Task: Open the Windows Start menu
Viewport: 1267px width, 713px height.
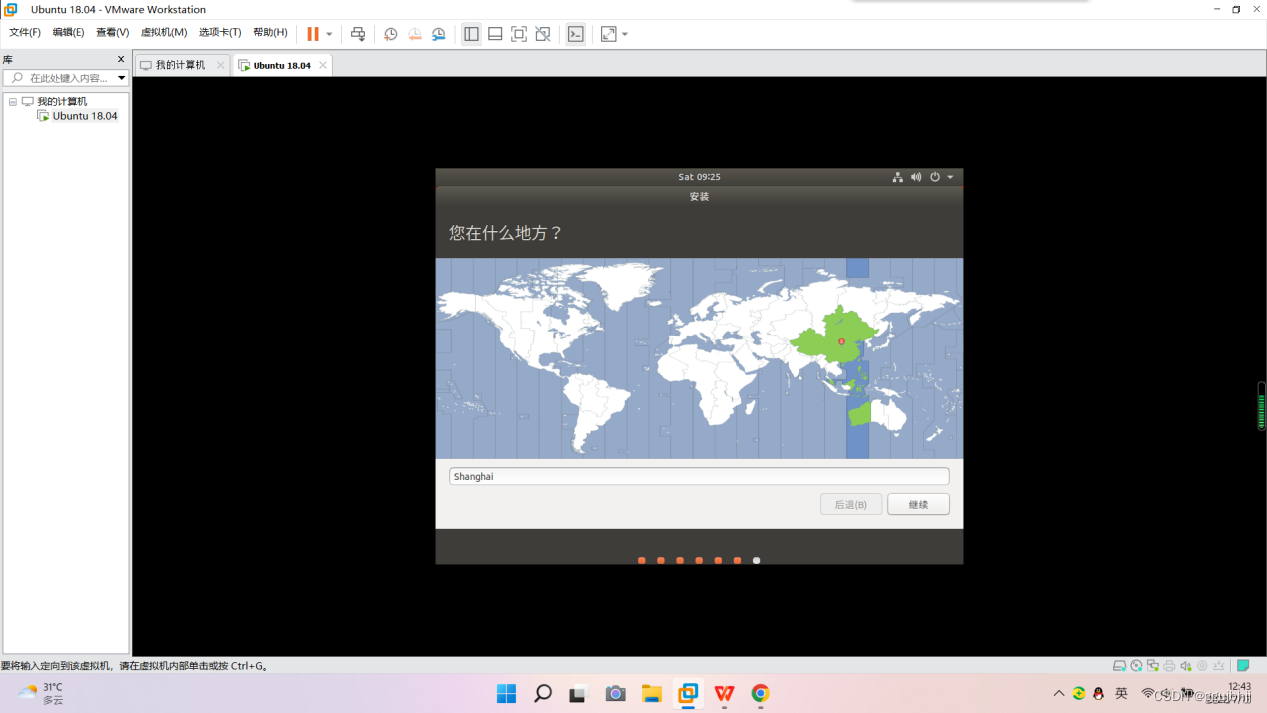Action: pos(507,693)
